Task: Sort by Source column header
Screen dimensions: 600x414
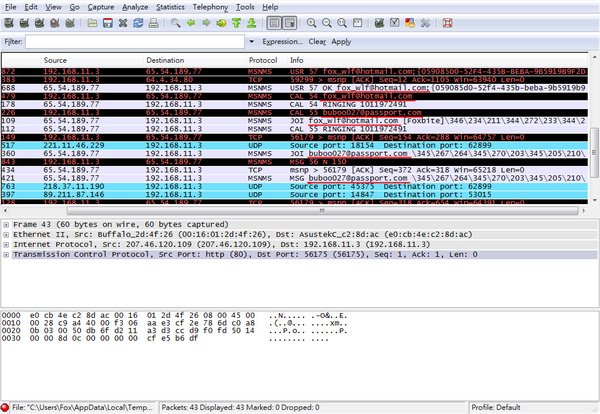Action: click(x=91, y=60)
